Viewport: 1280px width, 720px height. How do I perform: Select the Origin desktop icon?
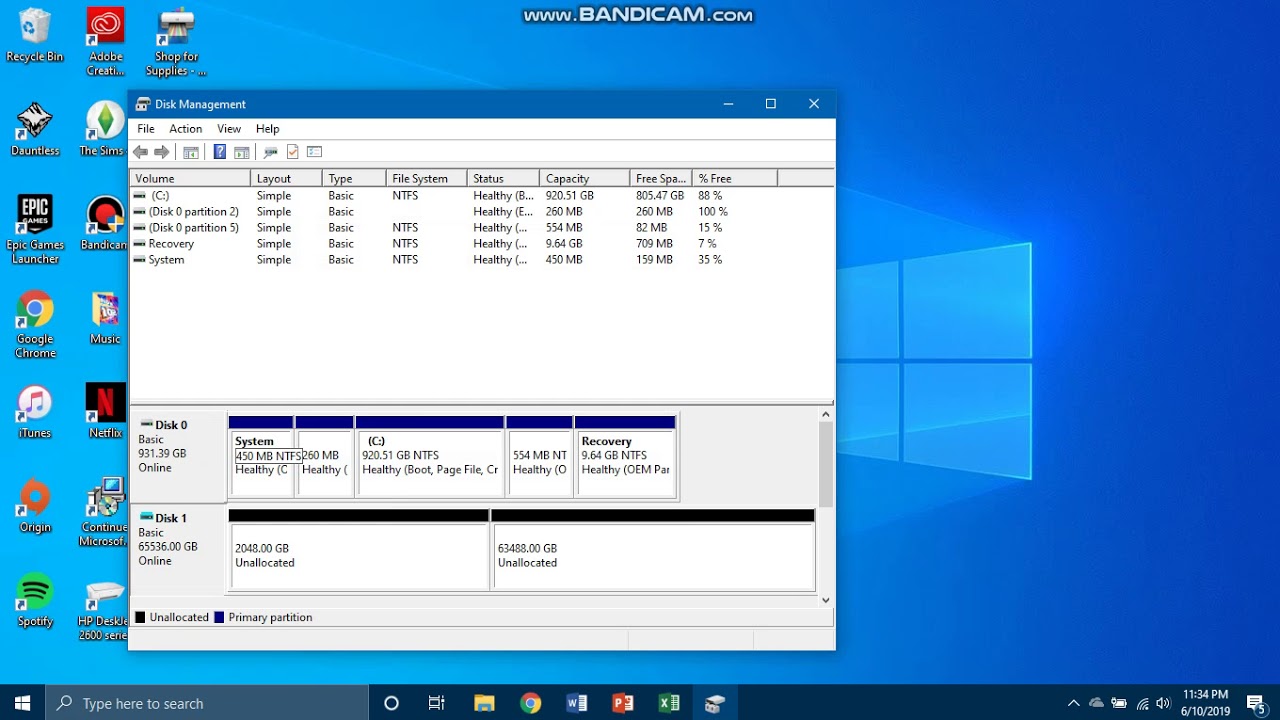35,506
